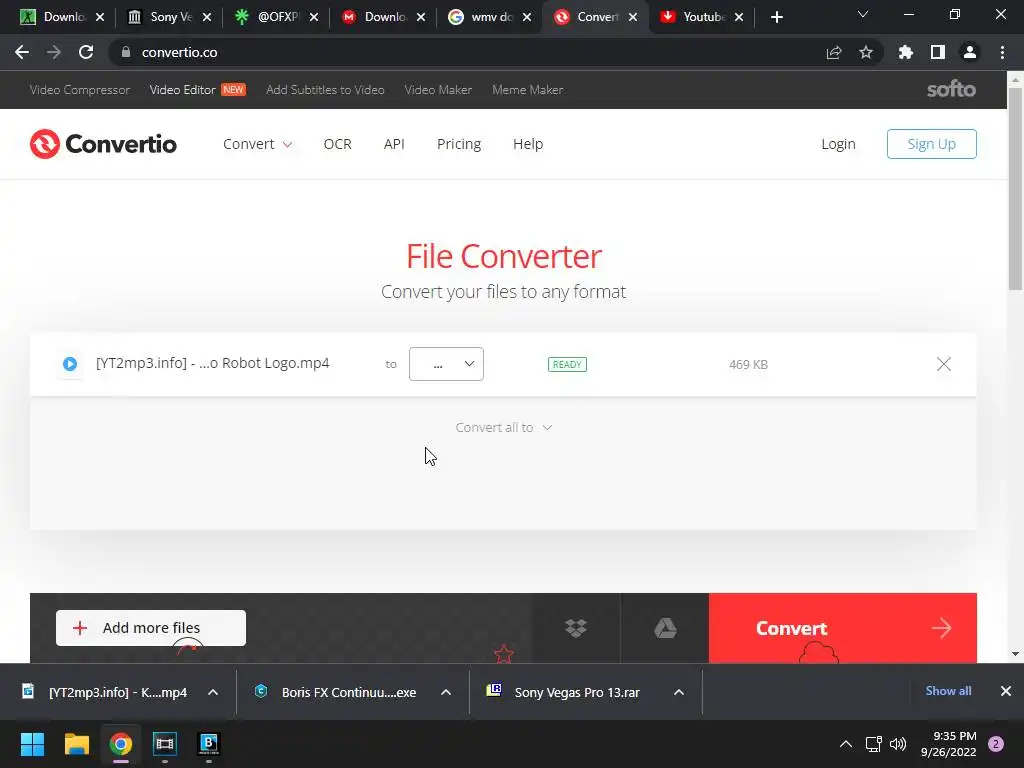Open the Boris FX Continuum exe download
This screenshot has width=1024, height=768.
click(337, 692)
